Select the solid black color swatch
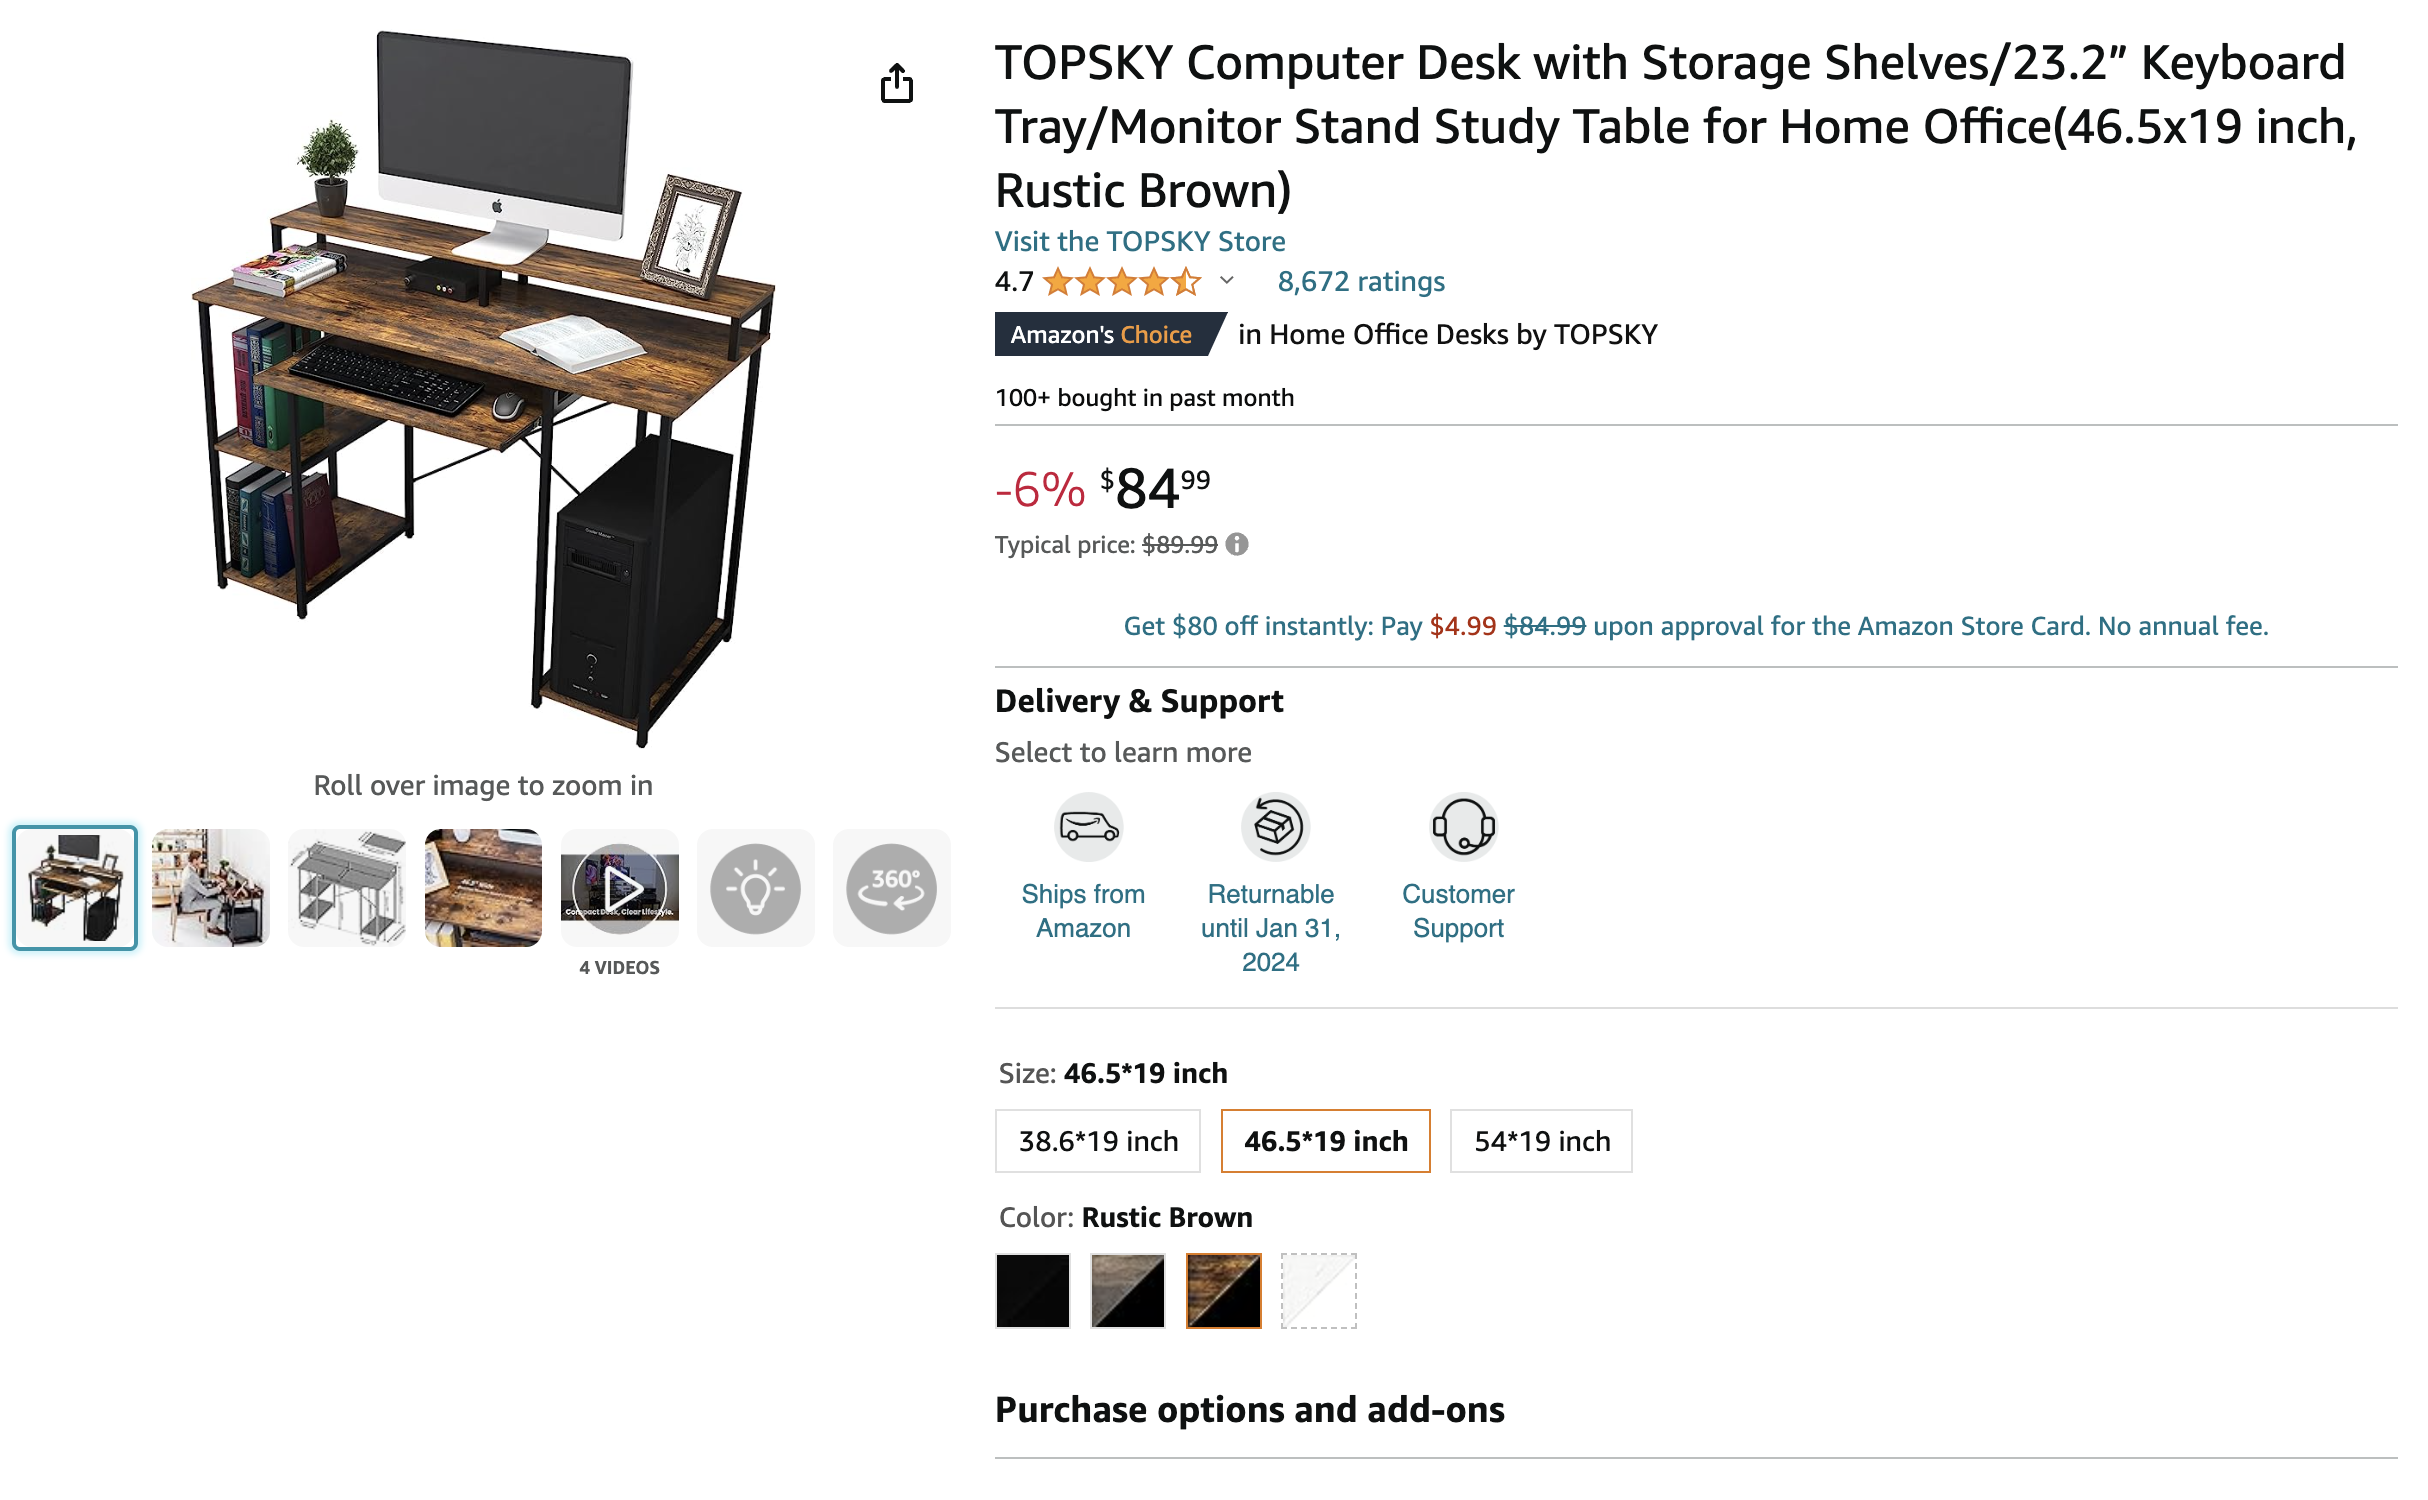Viewport: 2428px width, 1500px height. coord(1033,1290)
